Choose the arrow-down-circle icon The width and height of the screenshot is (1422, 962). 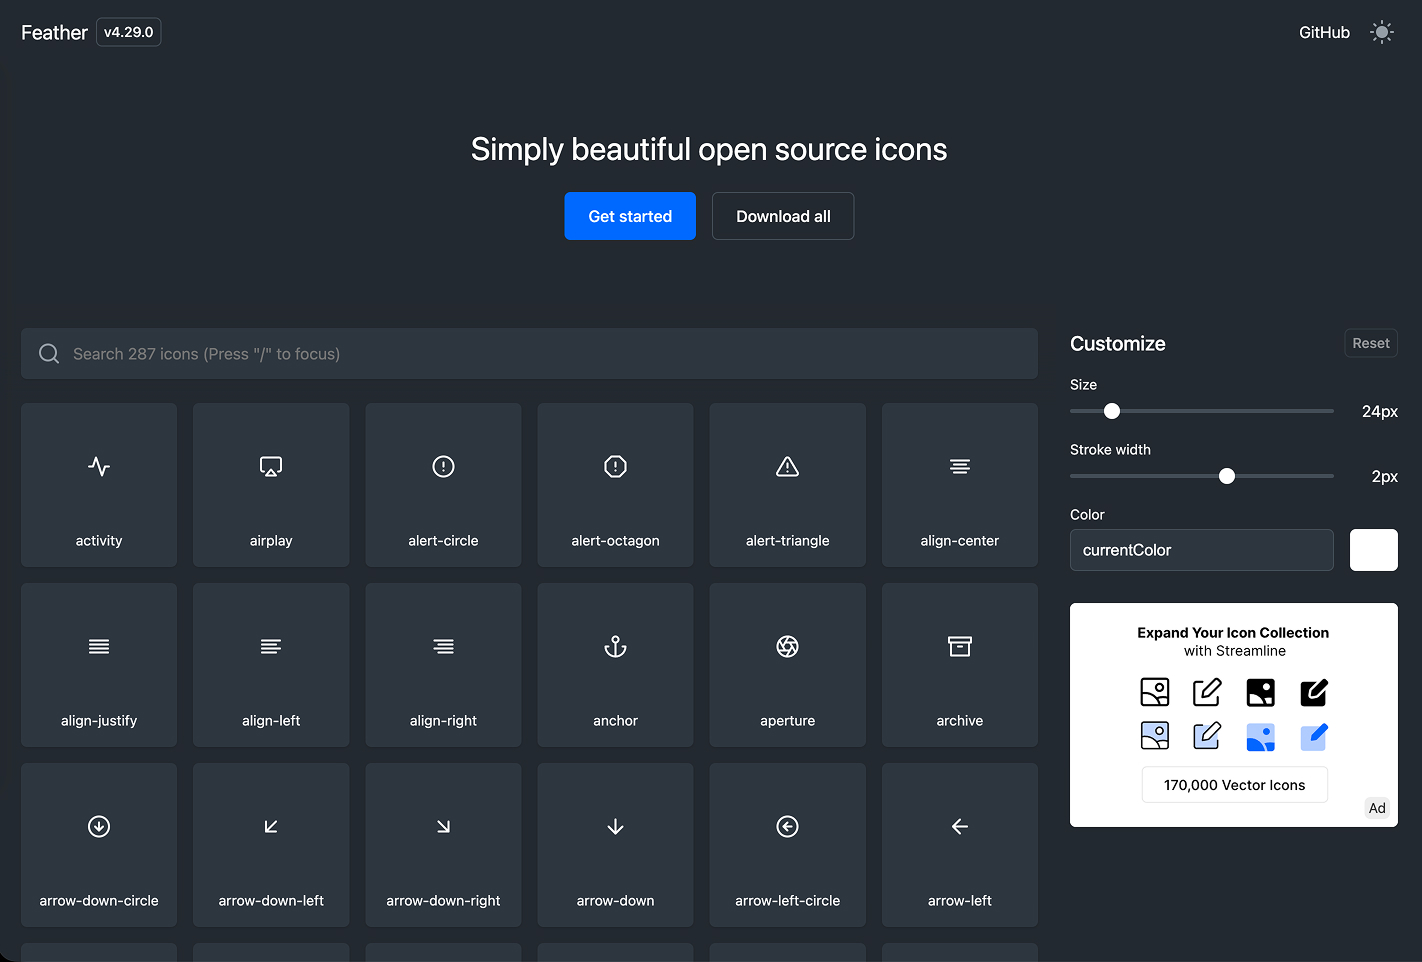[x=99, y=845]
